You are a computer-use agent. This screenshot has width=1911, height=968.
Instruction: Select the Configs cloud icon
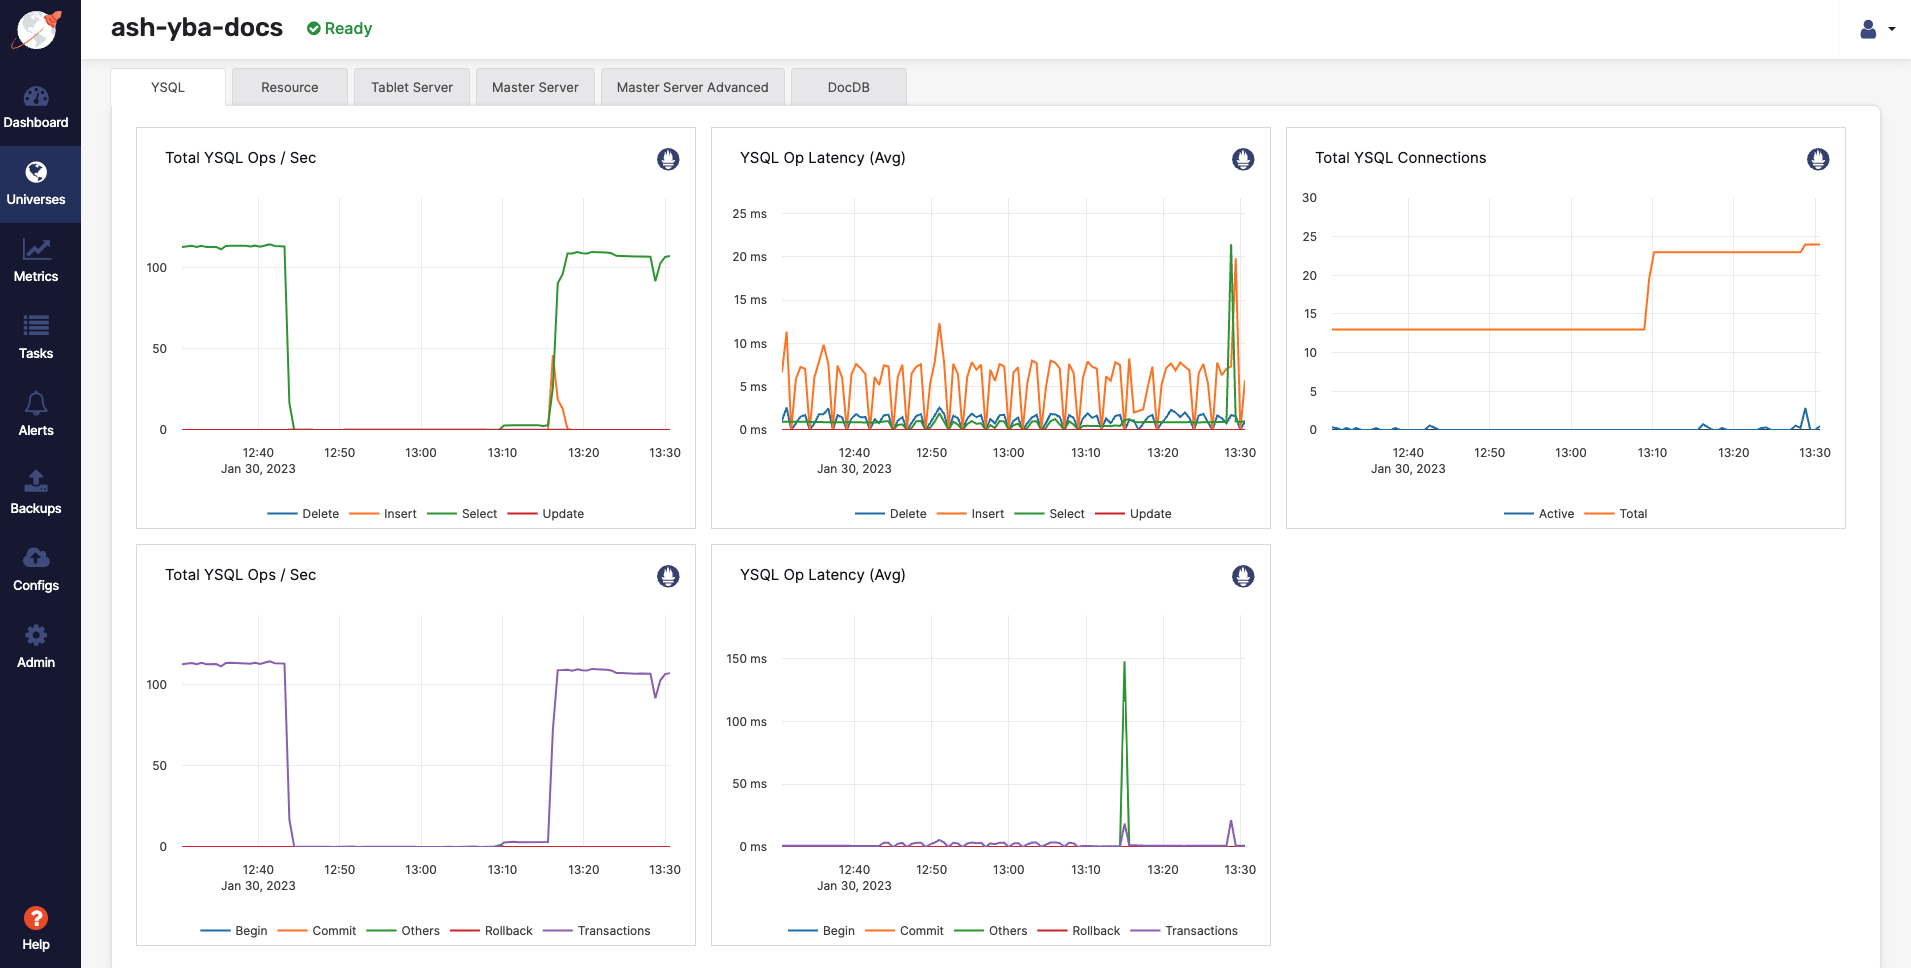36,569
